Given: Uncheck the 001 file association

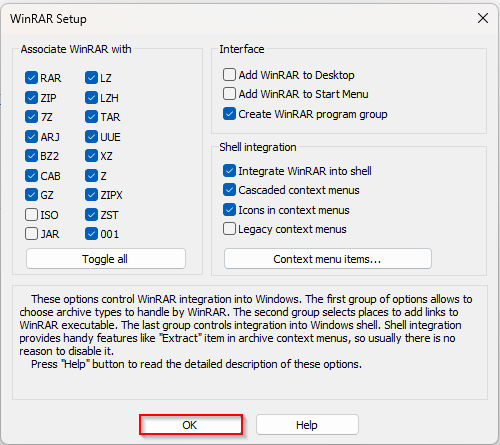Looking at the screenshot, I should tap(91, 234).
